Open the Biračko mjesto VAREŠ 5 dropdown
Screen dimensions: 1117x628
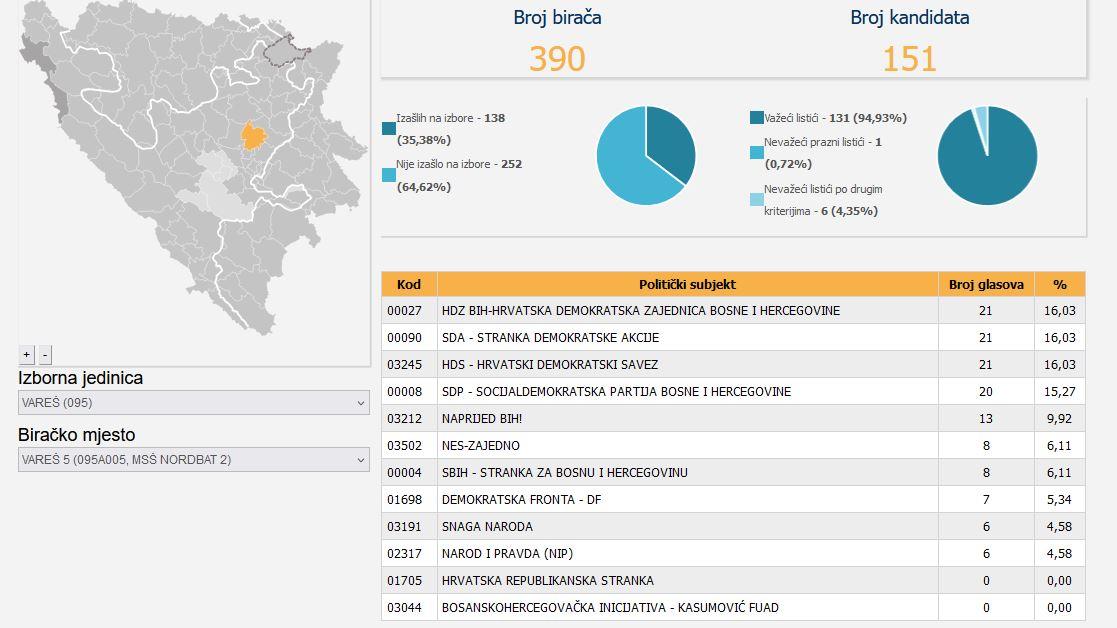click(x=194, y=459)
